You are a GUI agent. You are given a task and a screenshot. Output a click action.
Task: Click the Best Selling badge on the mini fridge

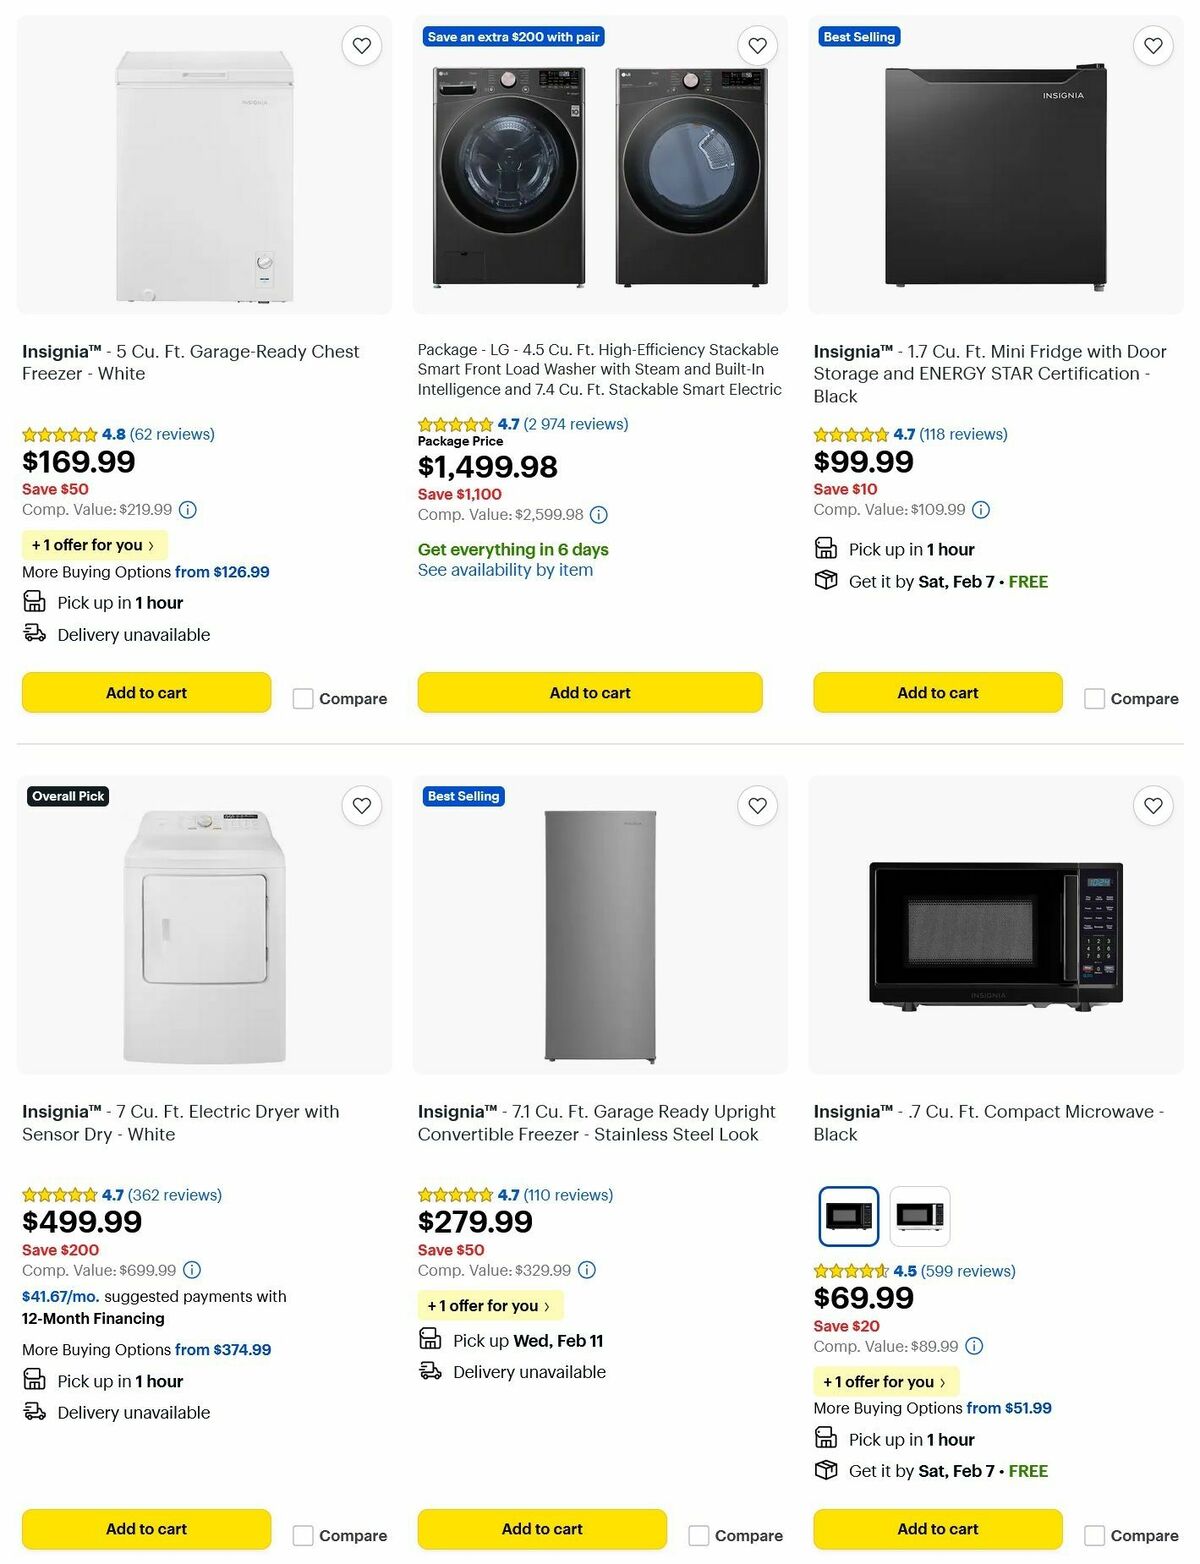tap(860, 37)
